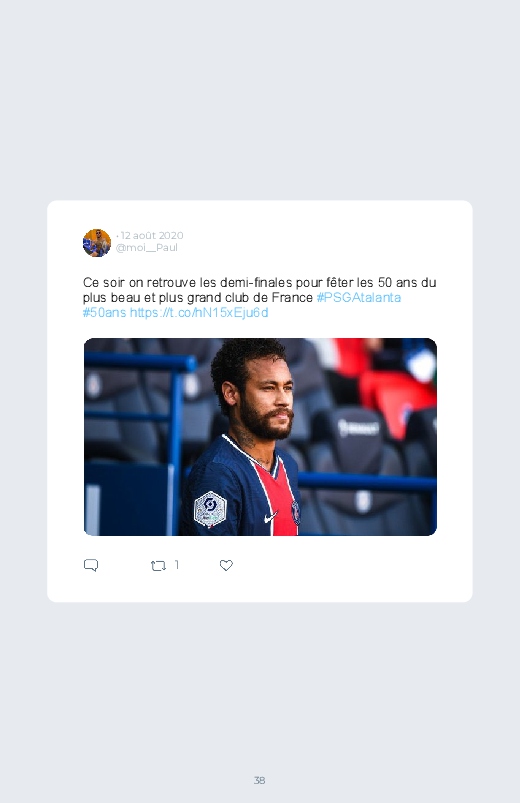
Task: Open the @moi__Paul handle
Action: click(147, 248)
